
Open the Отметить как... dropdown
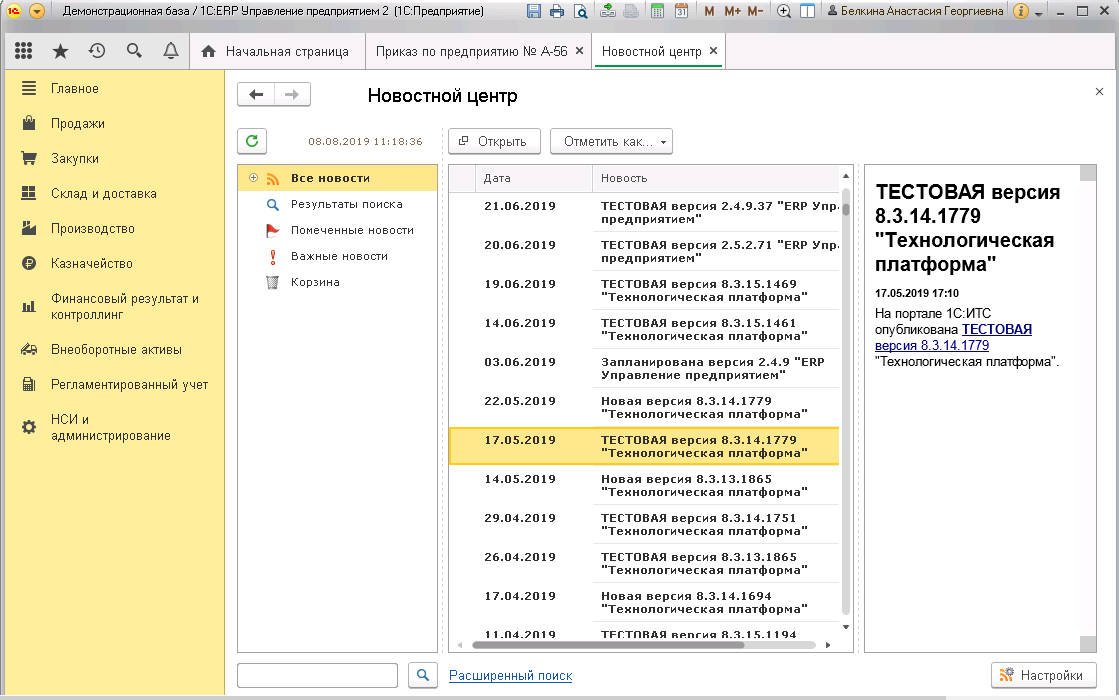(611, 141)
